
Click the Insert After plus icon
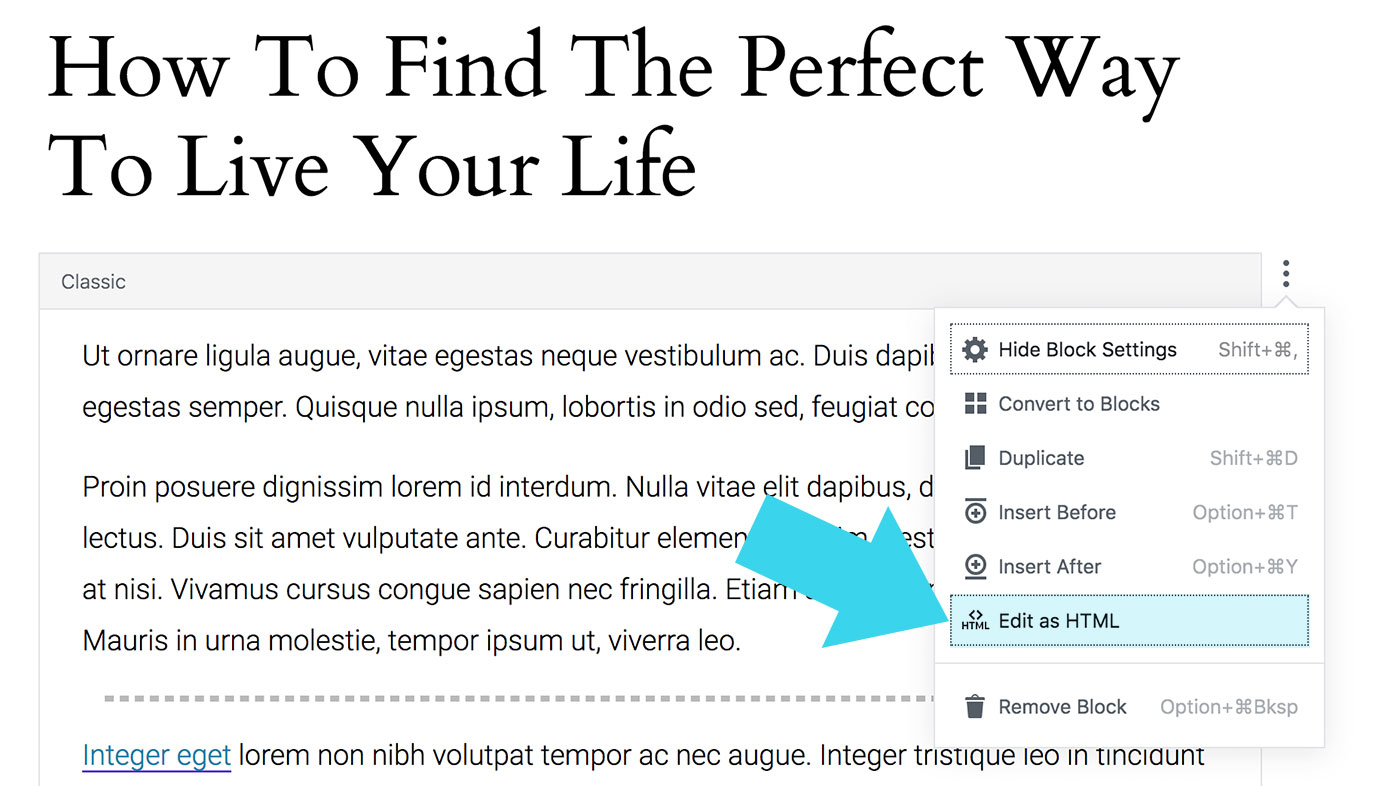[x=974, y=566]
